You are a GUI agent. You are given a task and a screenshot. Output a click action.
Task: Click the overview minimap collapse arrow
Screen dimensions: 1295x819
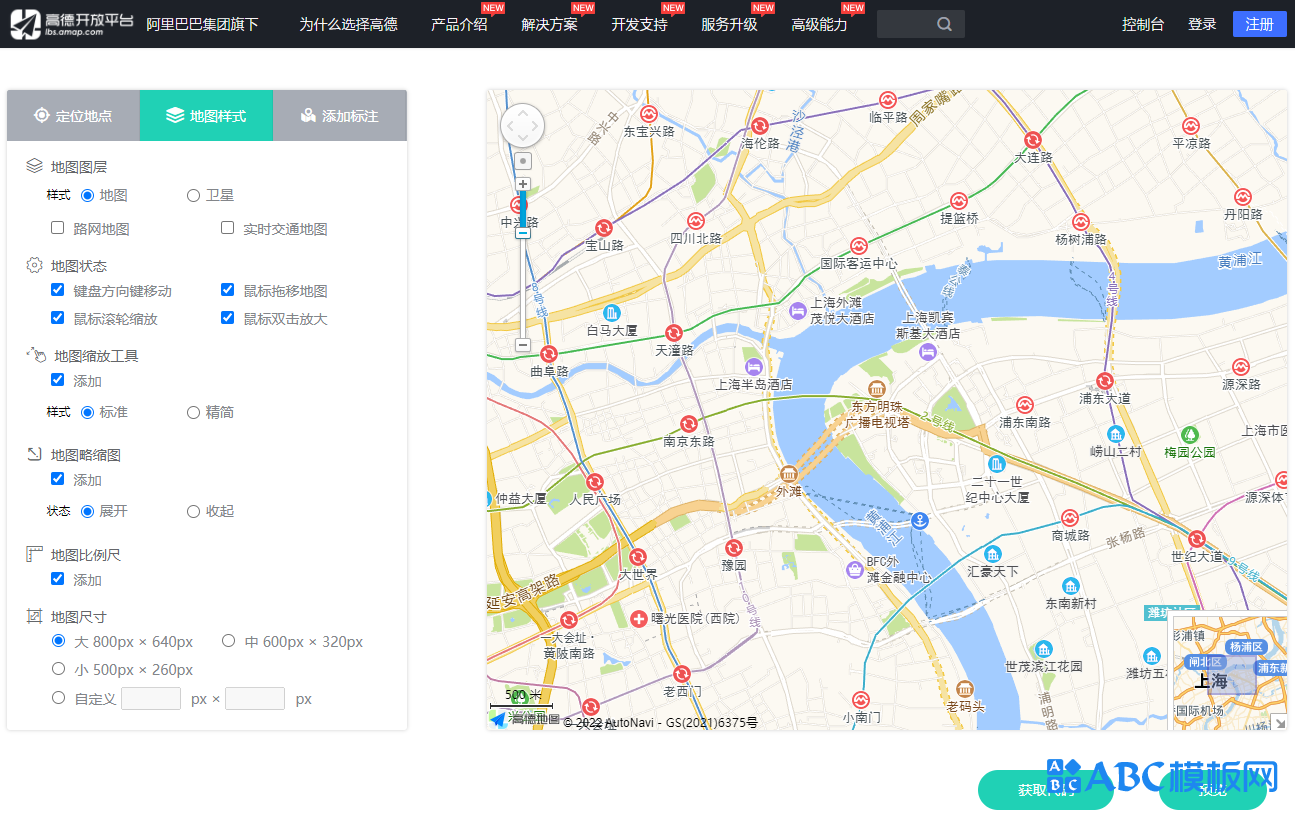click(1279, 723)
